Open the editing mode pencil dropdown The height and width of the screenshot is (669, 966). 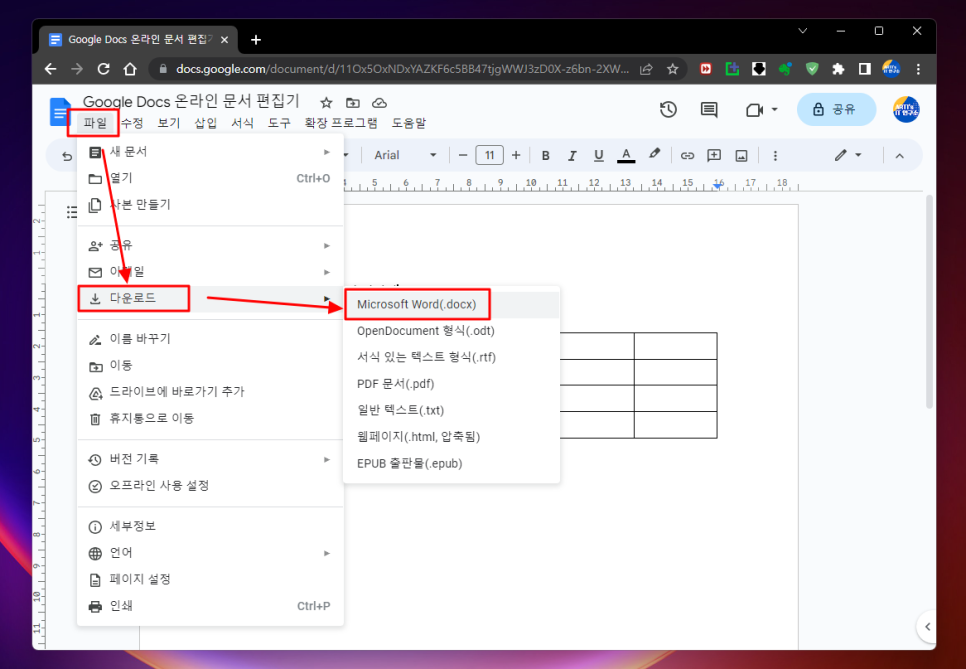[848, 155]
